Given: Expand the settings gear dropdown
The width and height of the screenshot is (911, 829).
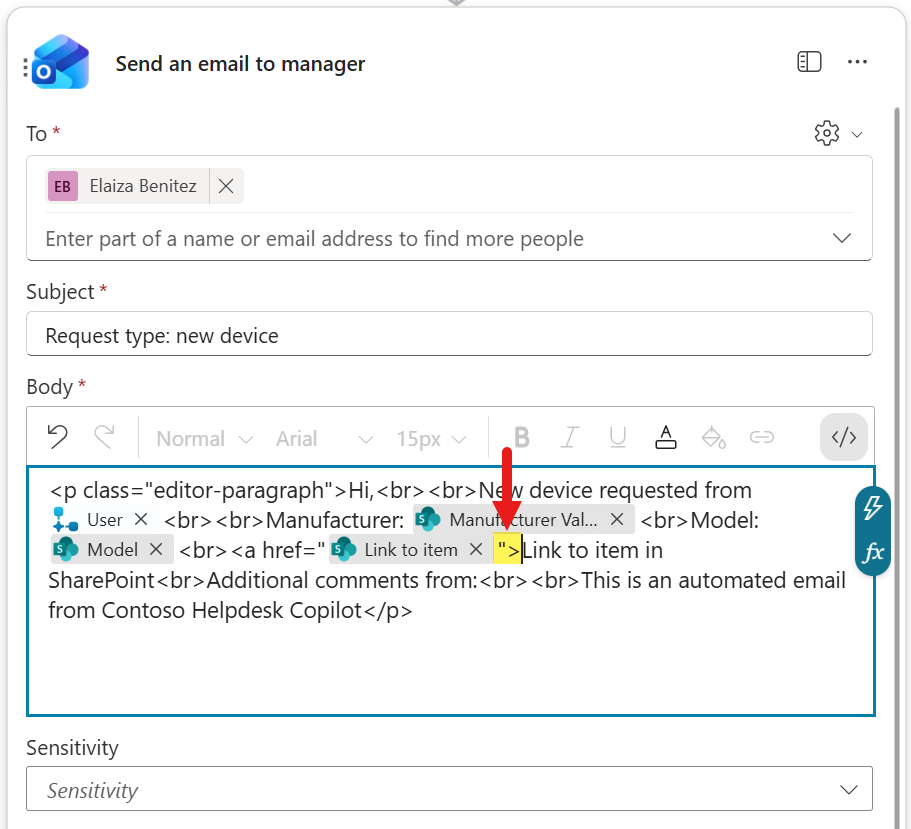Looking at the screenshot, I should [838, 133].
